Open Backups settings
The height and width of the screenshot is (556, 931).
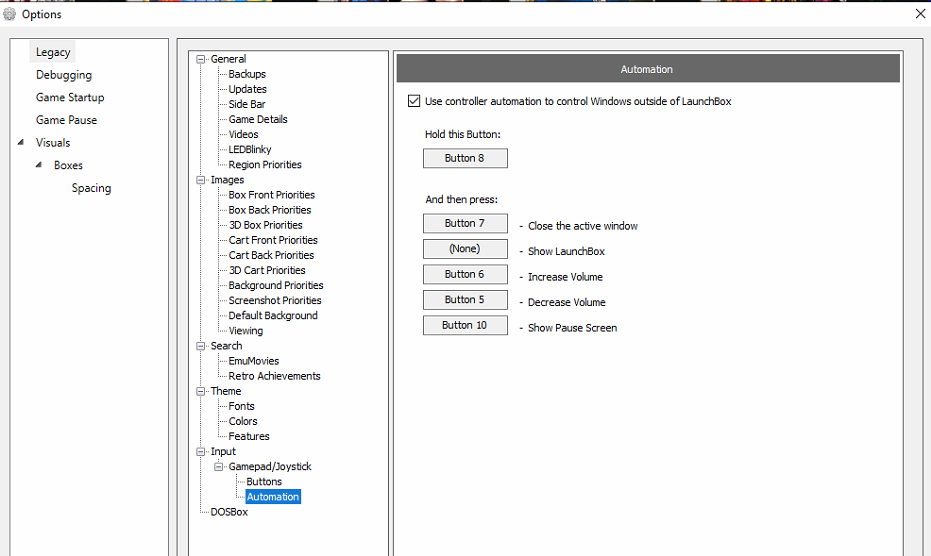(247, 74)
